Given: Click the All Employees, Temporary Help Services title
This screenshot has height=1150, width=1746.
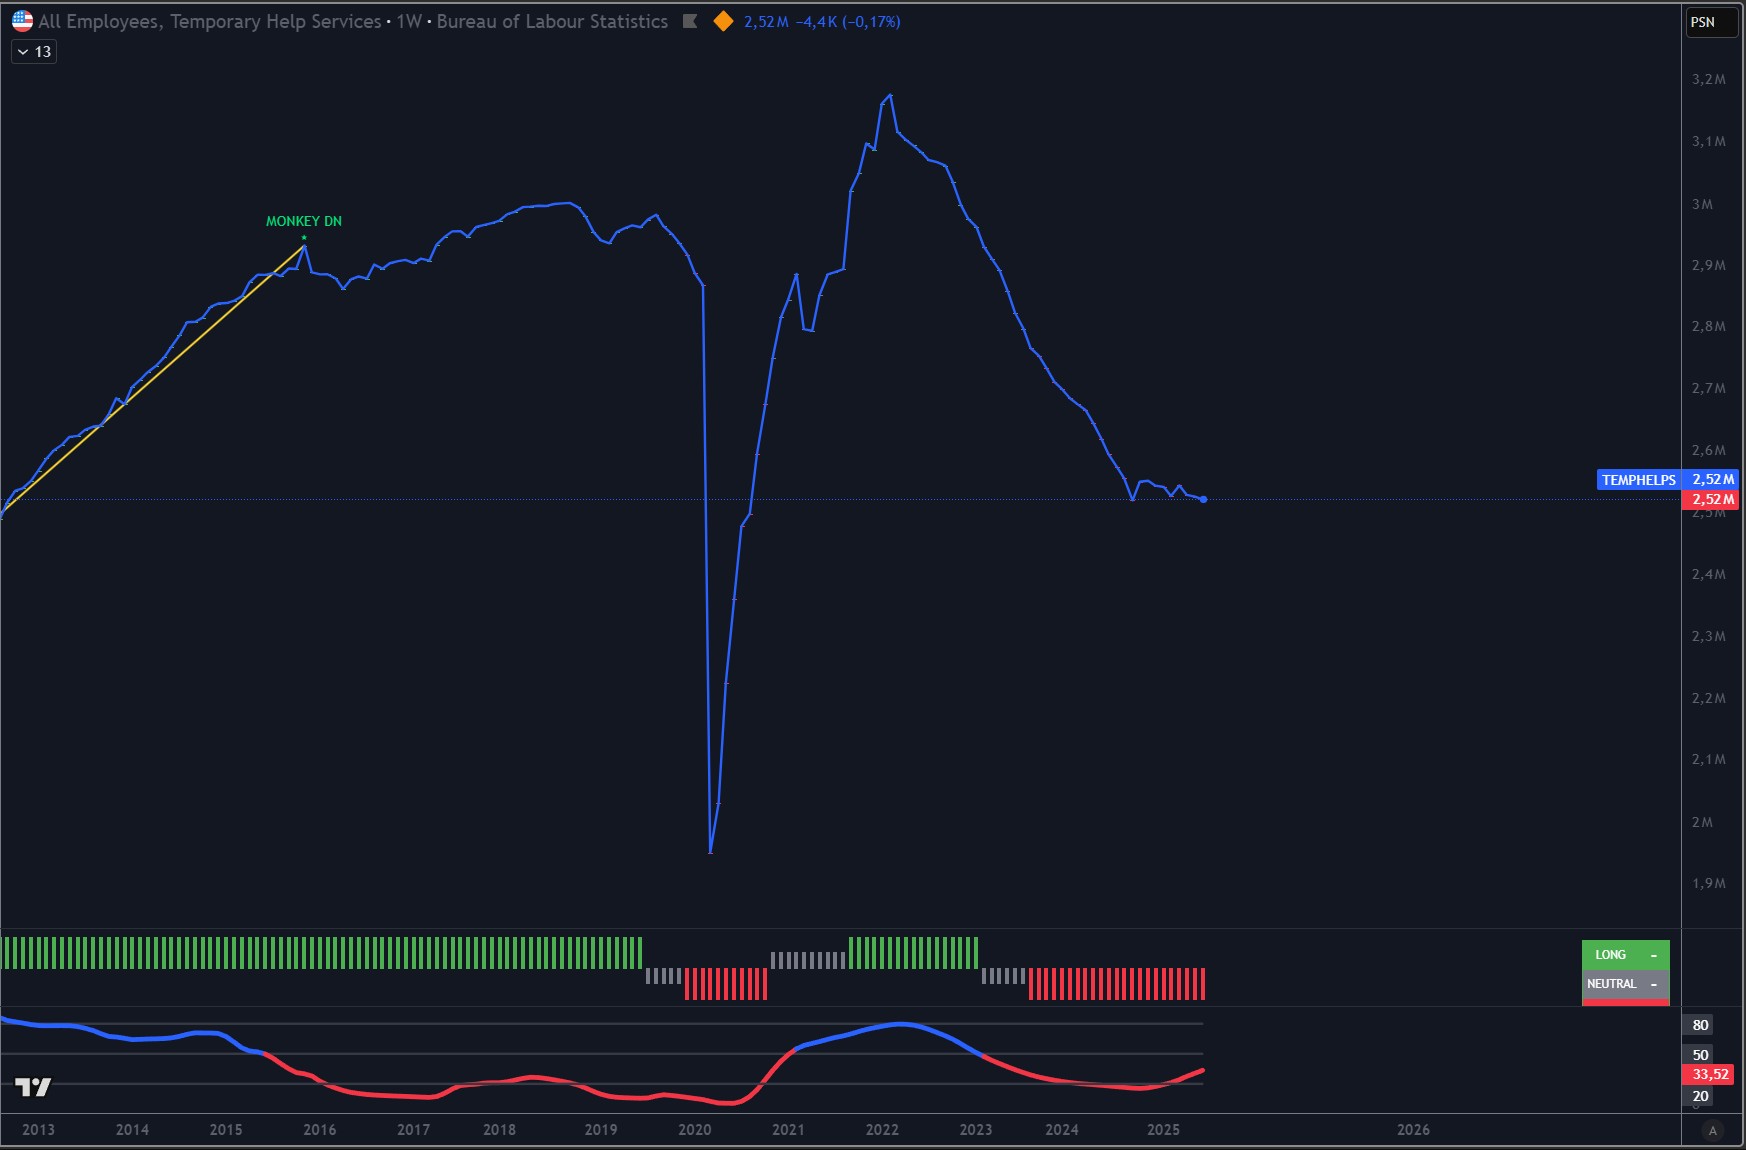Looking at the screenshot, I should click(x=210, y=21).
